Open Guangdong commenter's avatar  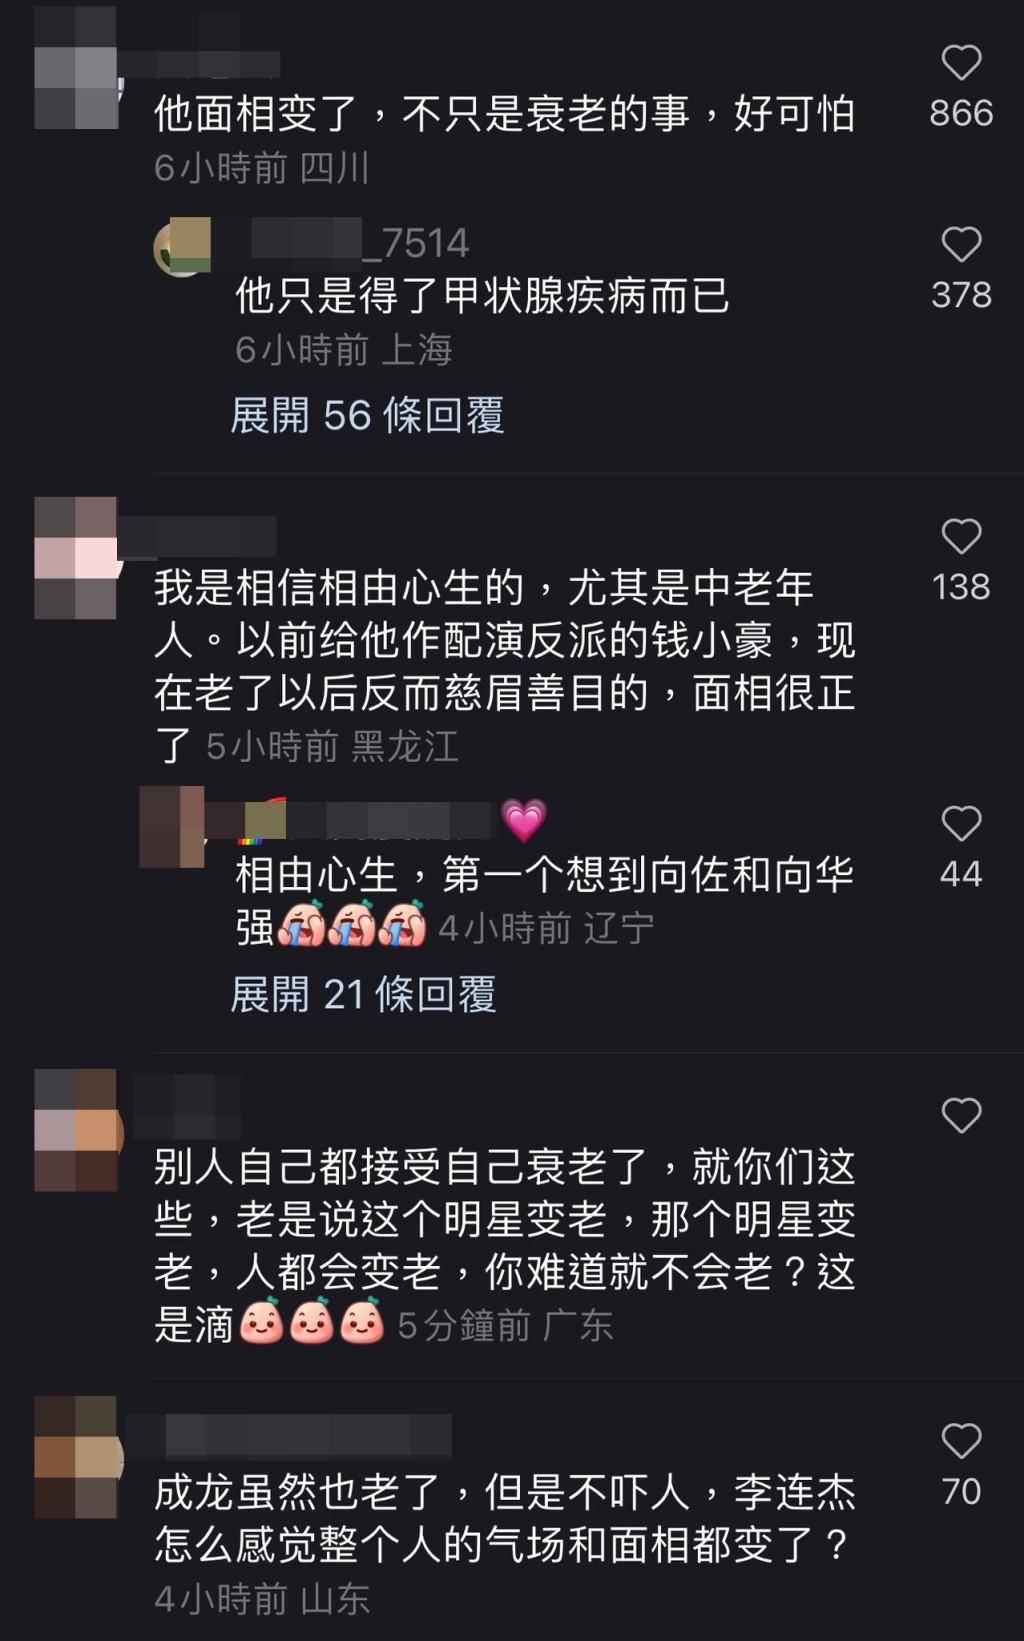[77, 1130]
